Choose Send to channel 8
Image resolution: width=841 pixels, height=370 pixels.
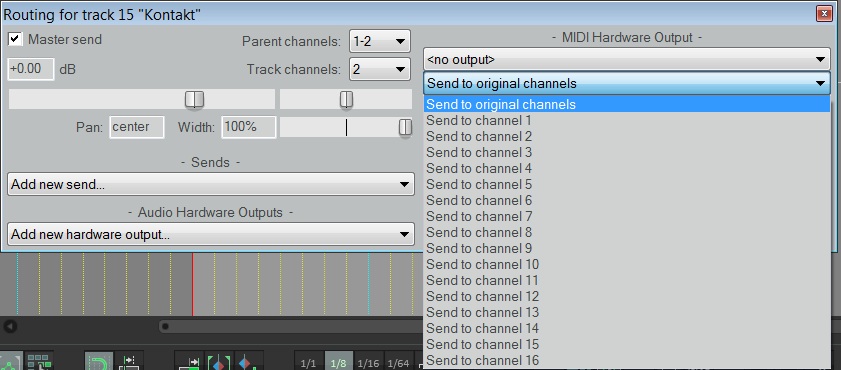click(626, 232)
